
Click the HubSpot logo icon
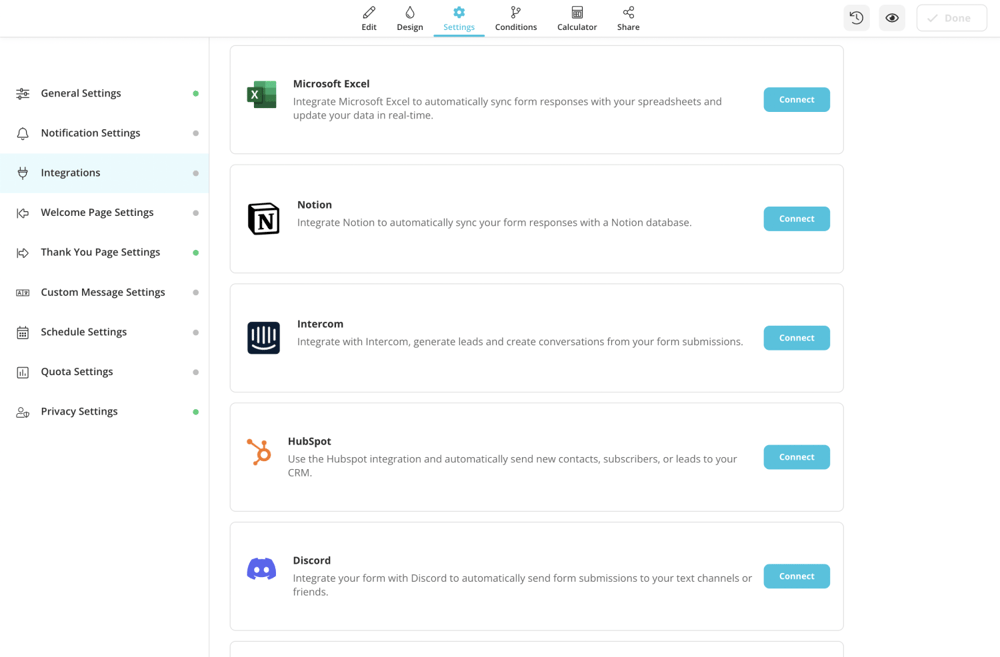[259, 452]
